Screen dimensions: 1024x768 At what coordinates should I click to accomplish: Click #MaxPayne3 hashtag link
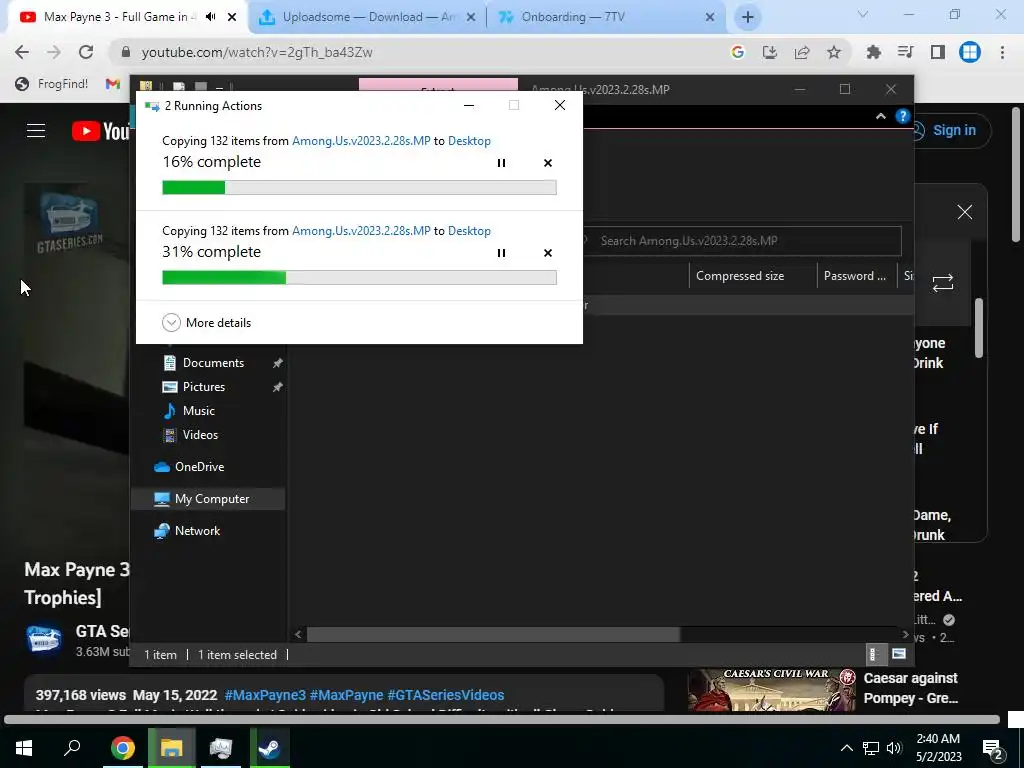tap(264, 696)
